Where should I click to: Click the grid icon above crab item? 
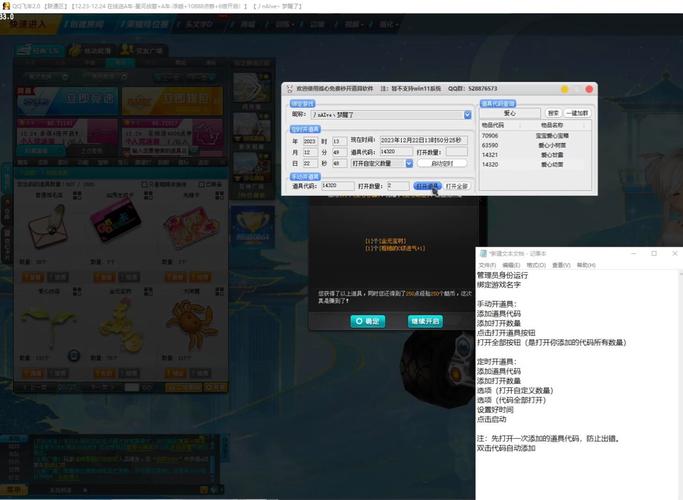click(220, 291)
